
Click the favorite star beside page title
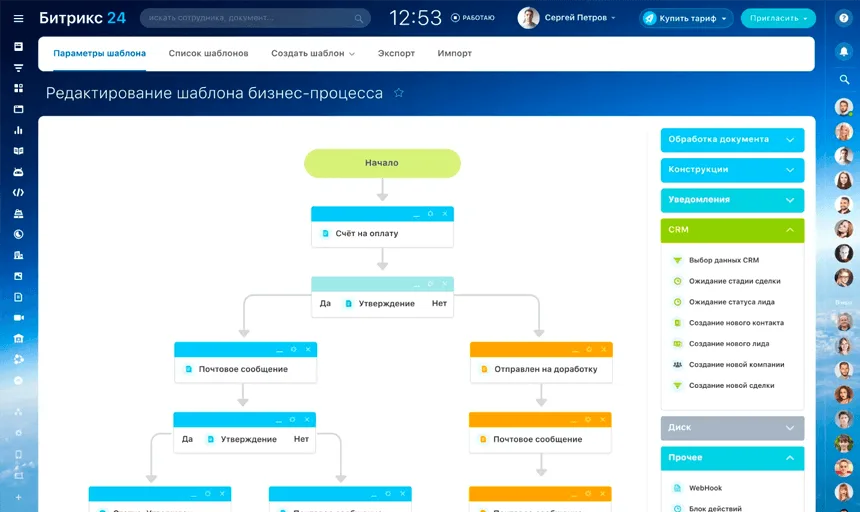tap(399, 93)
